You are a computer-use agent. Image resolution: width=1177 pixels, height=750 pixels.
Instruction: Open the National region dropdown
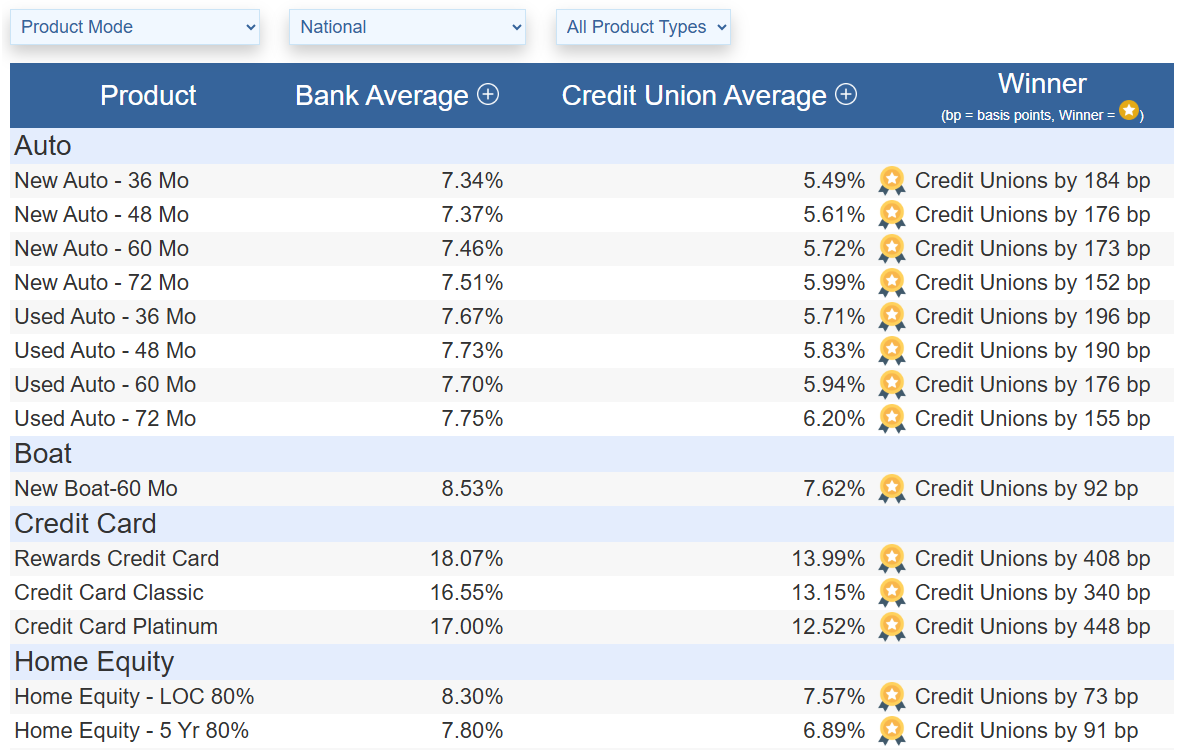point(407,27)
